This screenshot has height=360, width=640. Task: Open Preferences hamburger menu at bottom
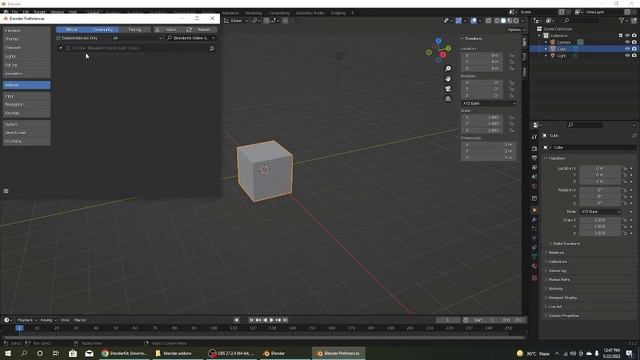[6, 191]
